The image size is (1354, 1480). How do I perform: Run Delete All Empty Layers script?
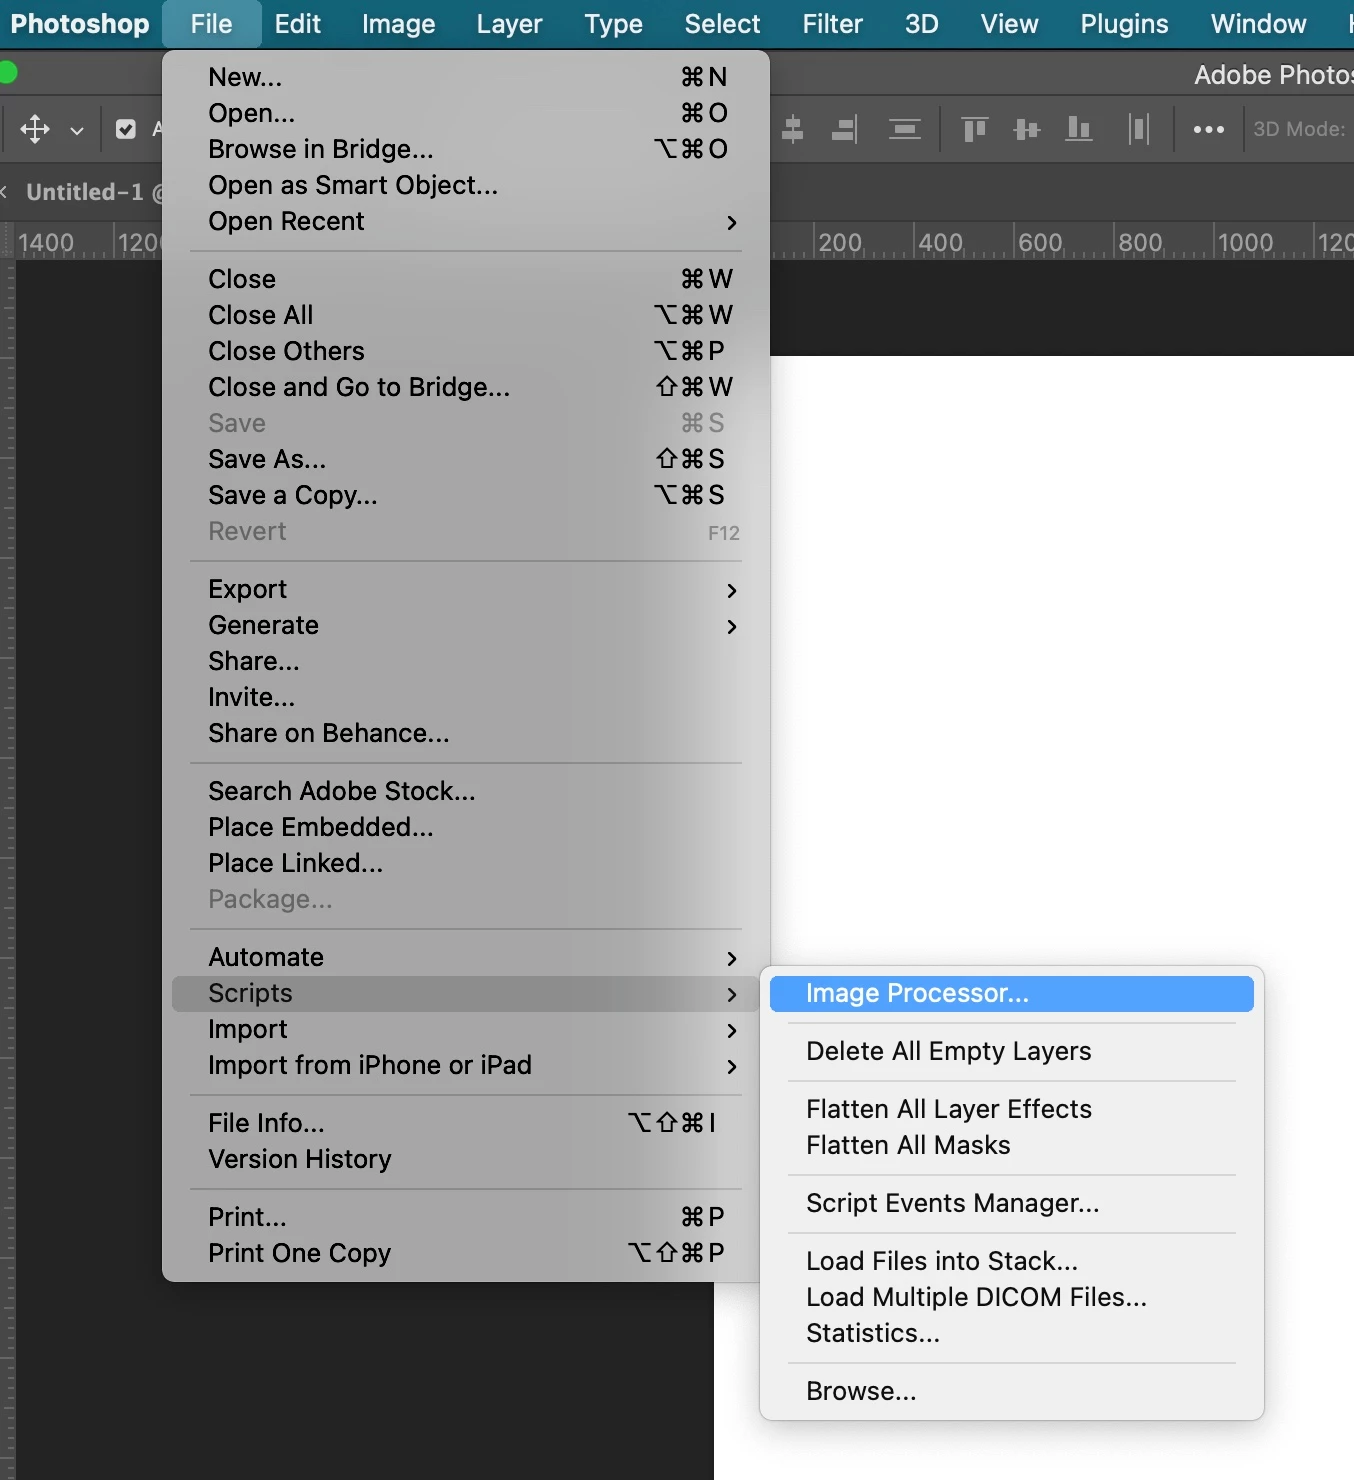pos(1012,1051)
